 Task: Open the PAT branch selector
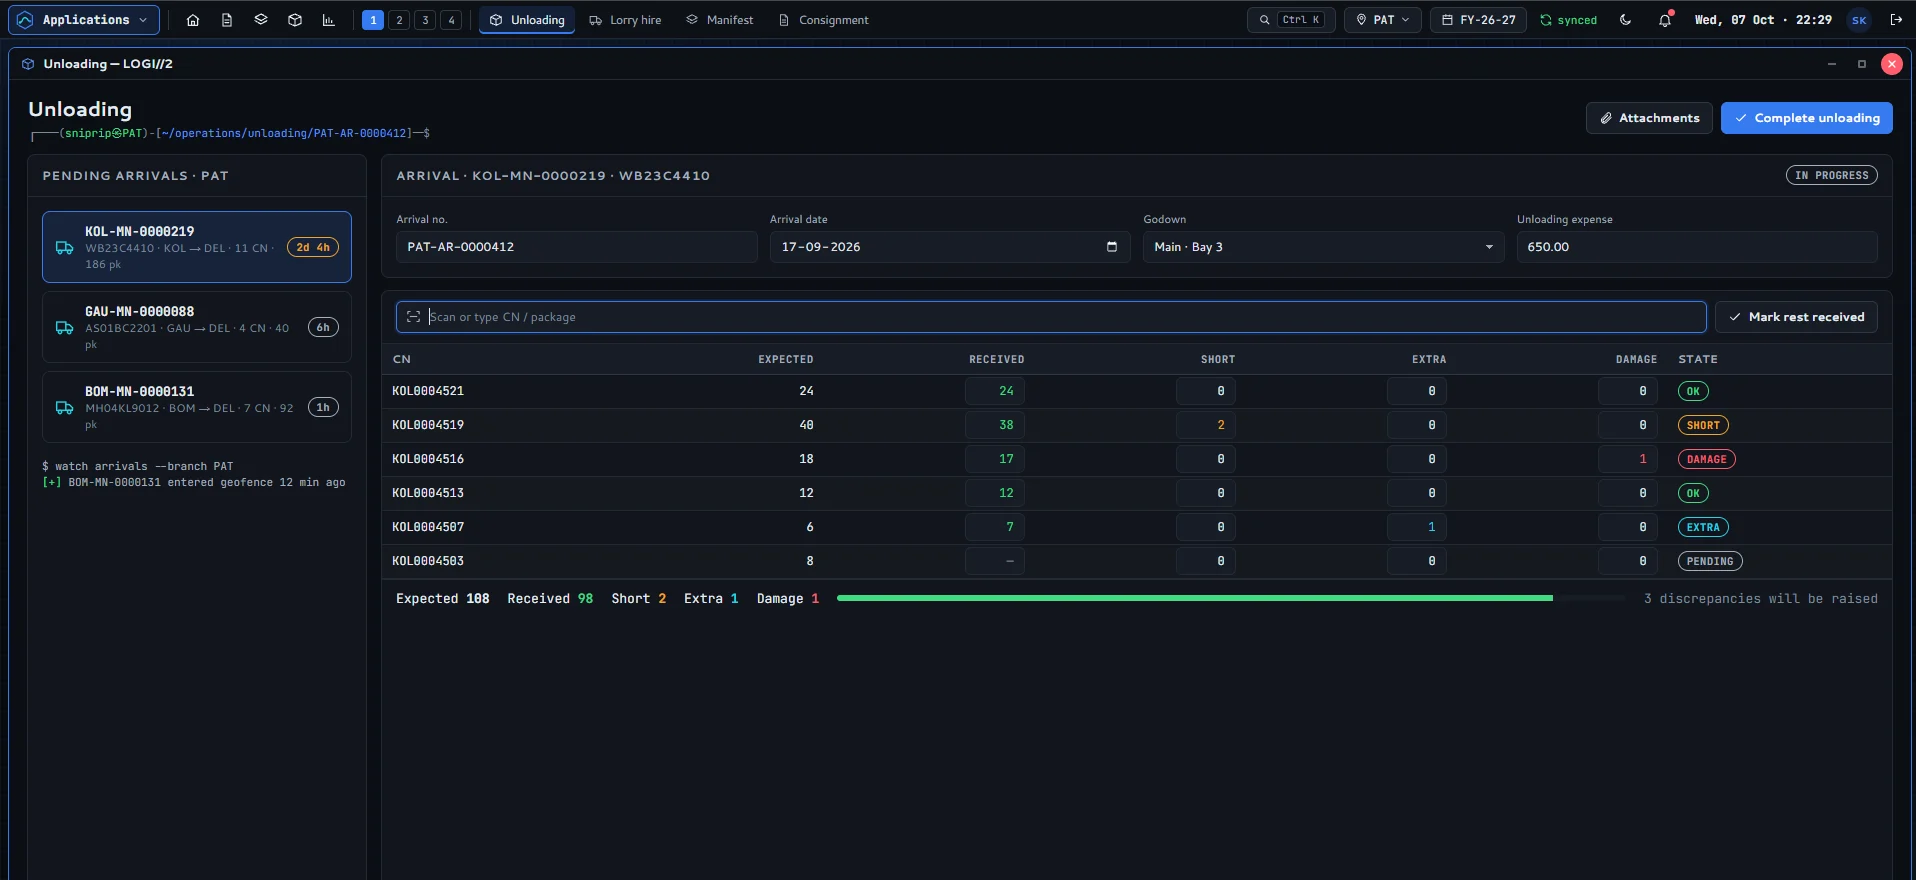1383,20
